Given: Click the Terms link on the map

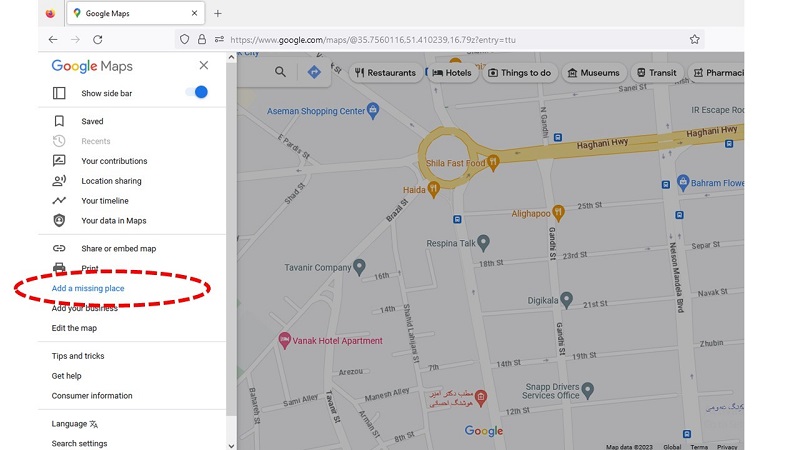Looking at the screenshot, I should [x=699, y=447].
